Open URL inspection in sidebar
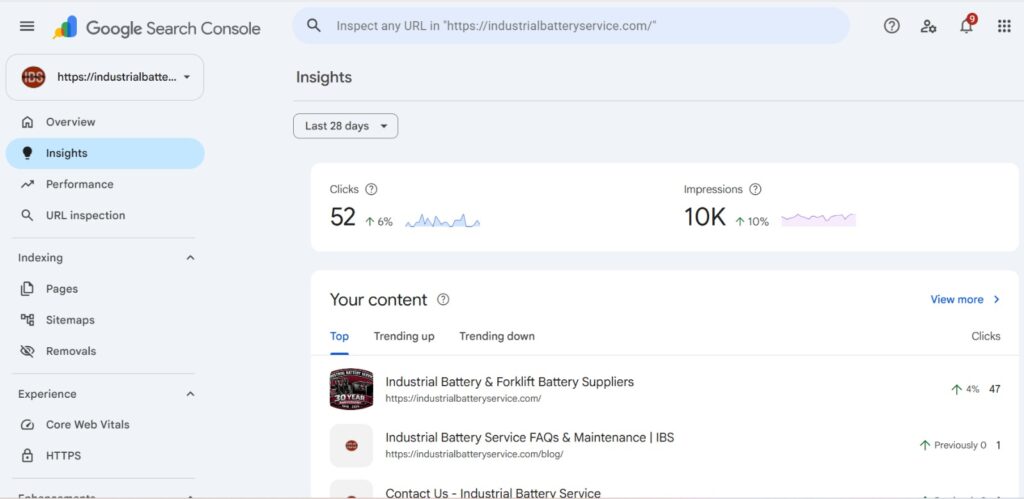The image size is (1024, 499). point(104,216)
